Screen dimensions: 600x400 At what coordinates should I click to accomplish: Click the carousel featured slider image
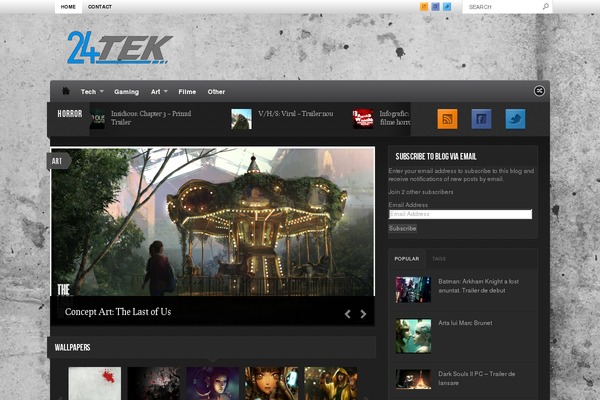213,222
